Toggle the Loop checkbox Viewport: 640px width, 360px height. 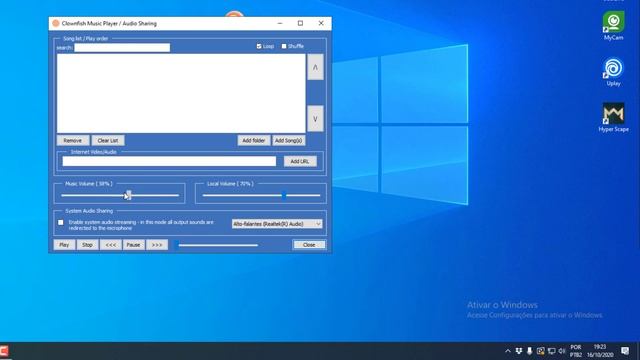259,47
